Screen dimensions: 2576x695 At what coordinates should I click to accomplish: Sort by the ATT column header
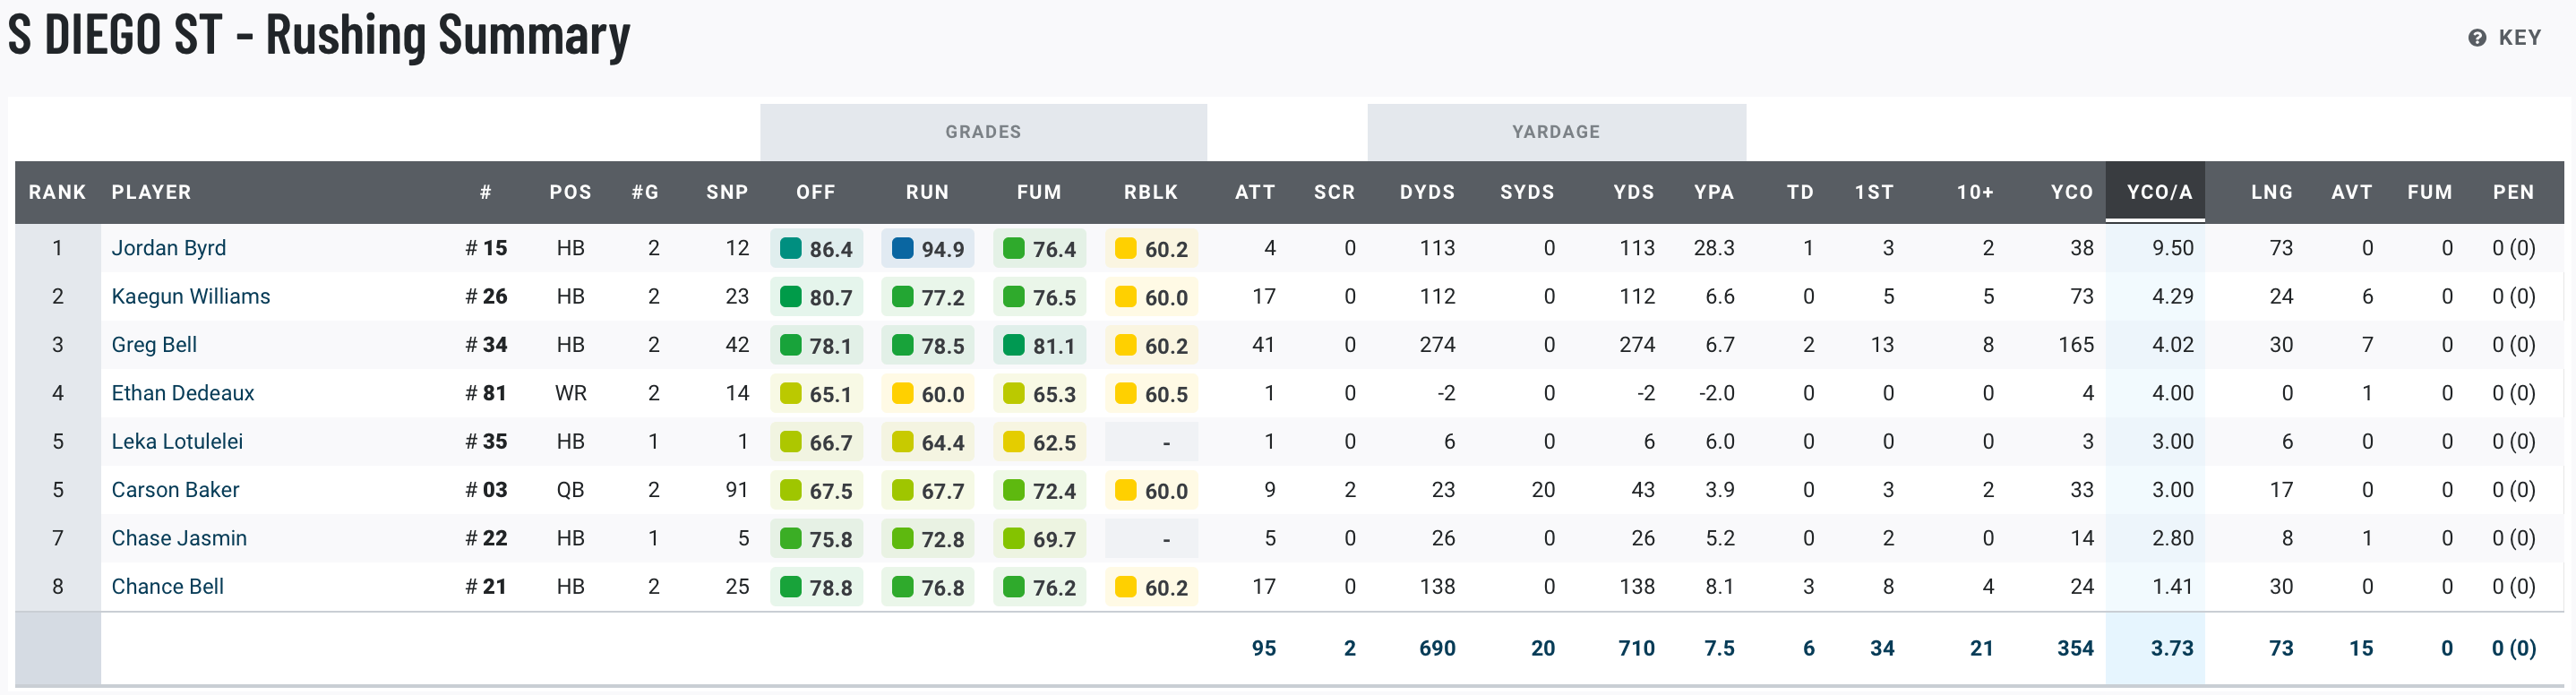[1254, 192]
